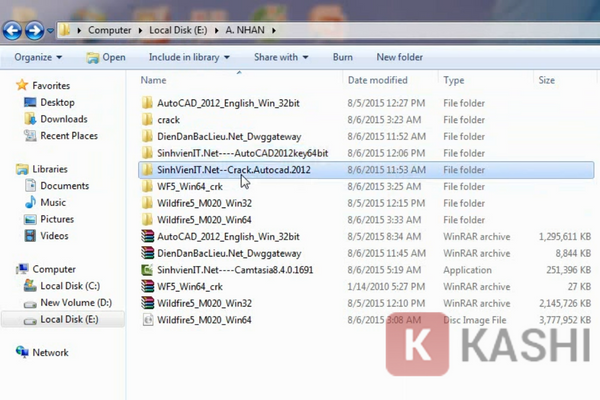This screenshot has height=400, width=600.
Task: Click the 27 KB size value
Action: 579,286
